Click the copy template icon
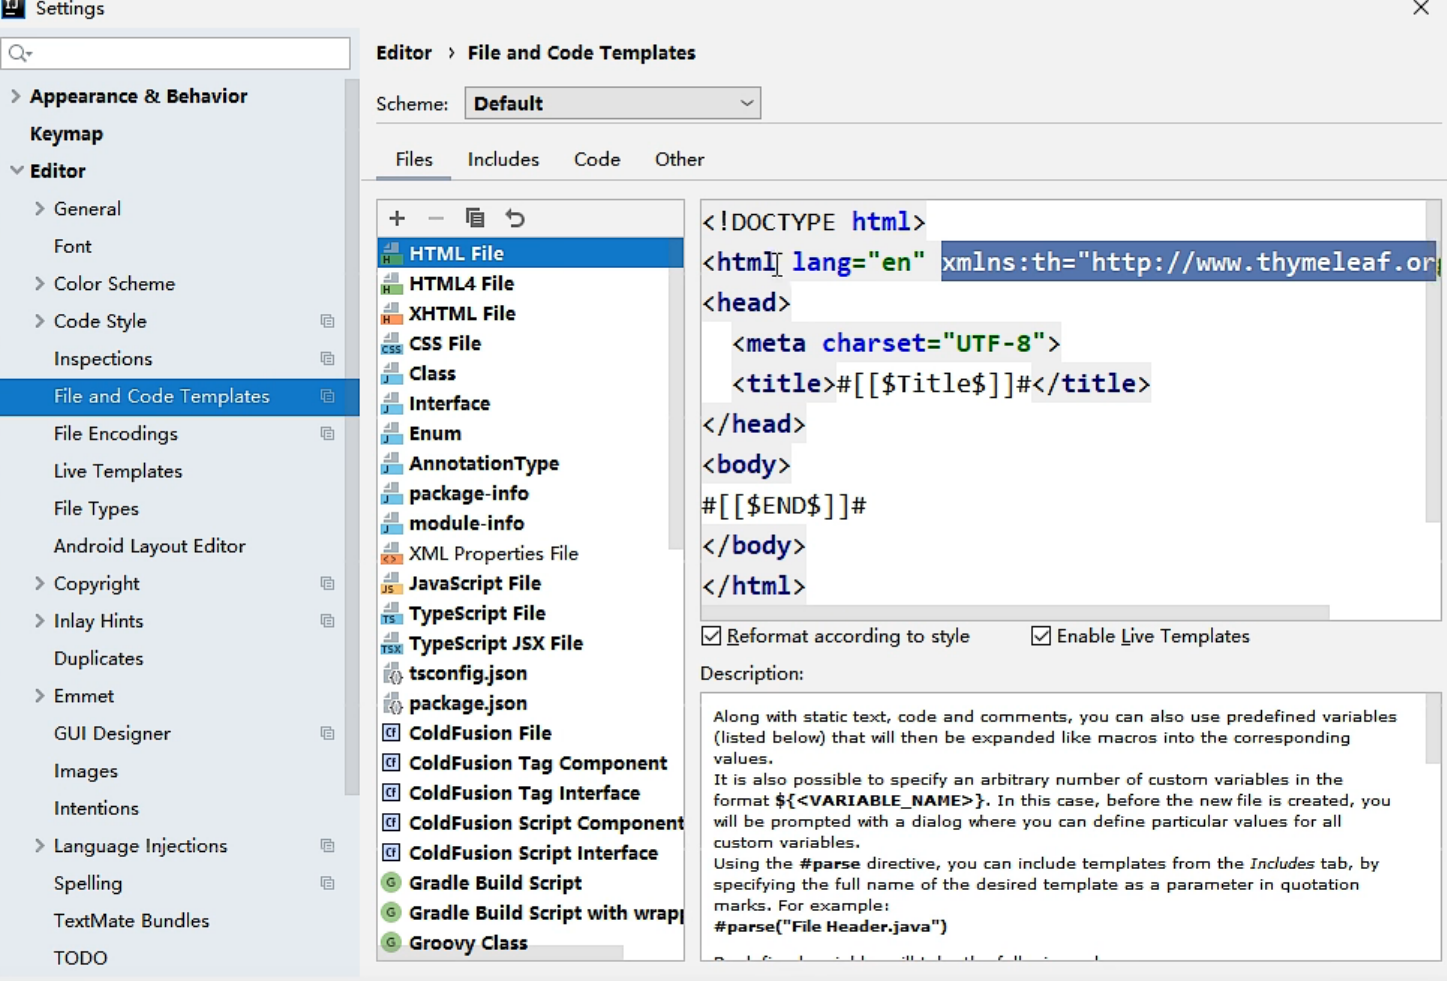 475,218
